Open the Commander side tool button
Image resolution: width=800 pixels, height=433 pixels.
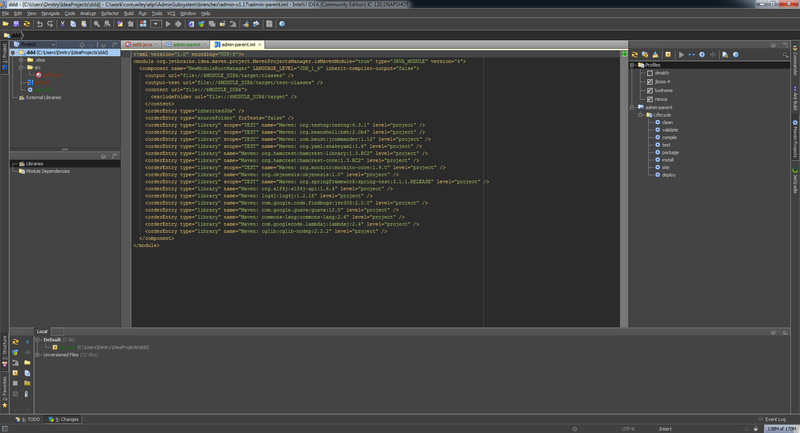pos(795,60)
